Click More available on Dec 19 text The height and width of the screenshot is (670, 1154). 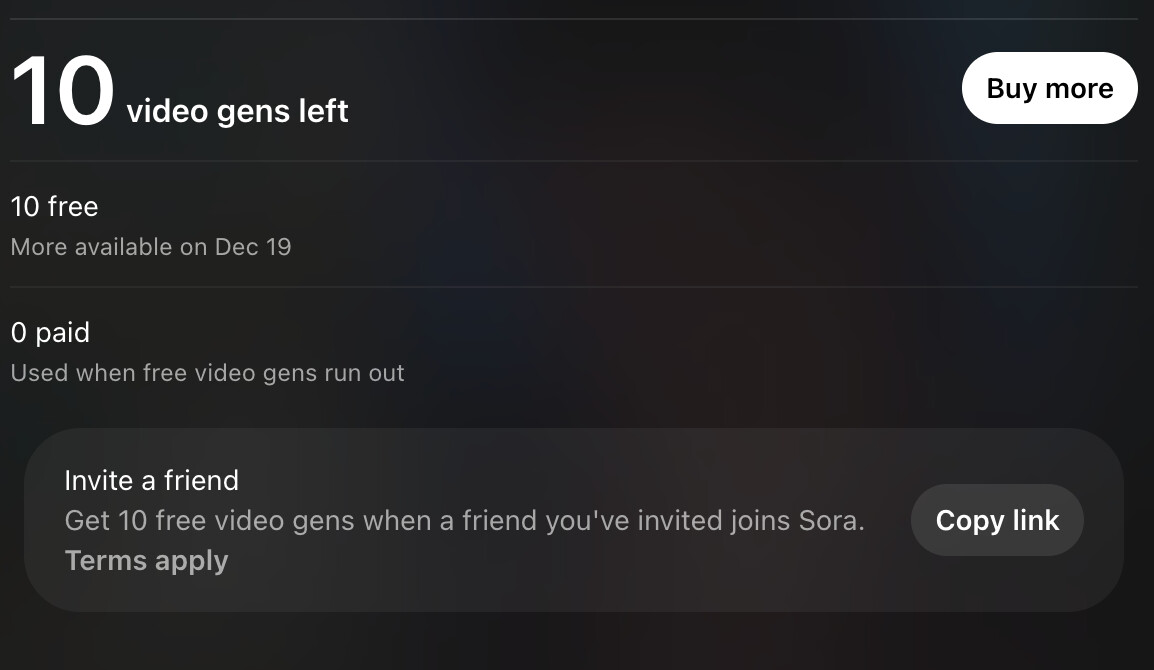click(x=151, y=247)
